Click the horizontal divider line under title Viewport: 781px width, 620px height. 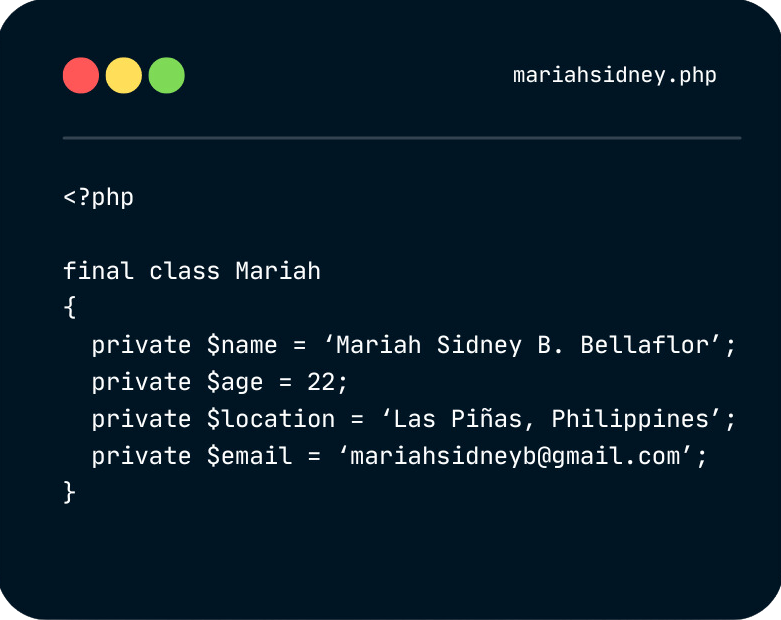tap(402, 138)
